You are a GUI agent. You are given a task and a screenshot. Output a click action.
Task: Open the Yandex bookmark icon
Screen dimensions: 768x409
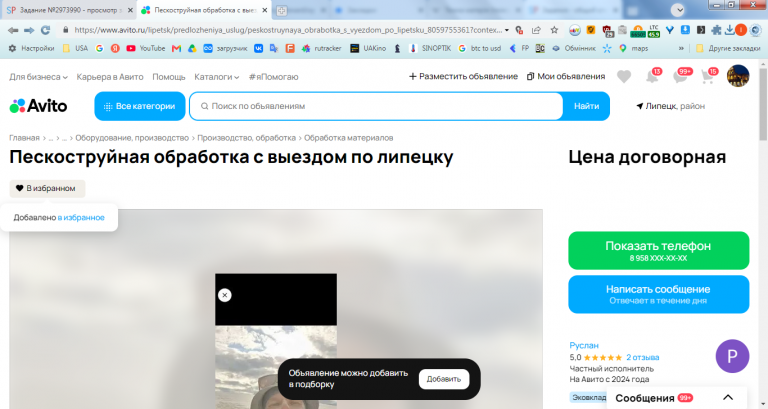click(x=115, y=48)
